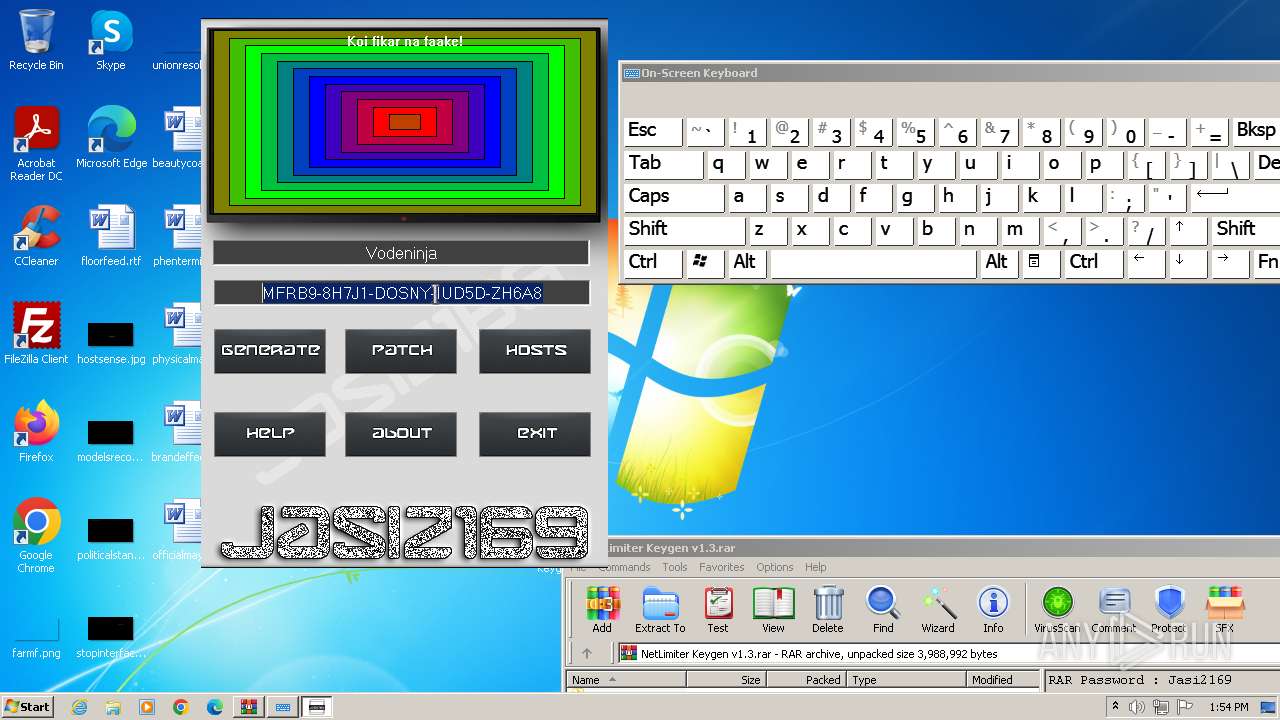This screenshot has width=1280, height=720.
Task: Click WinRAR VirusScan icon
Action: (1057, 610)
